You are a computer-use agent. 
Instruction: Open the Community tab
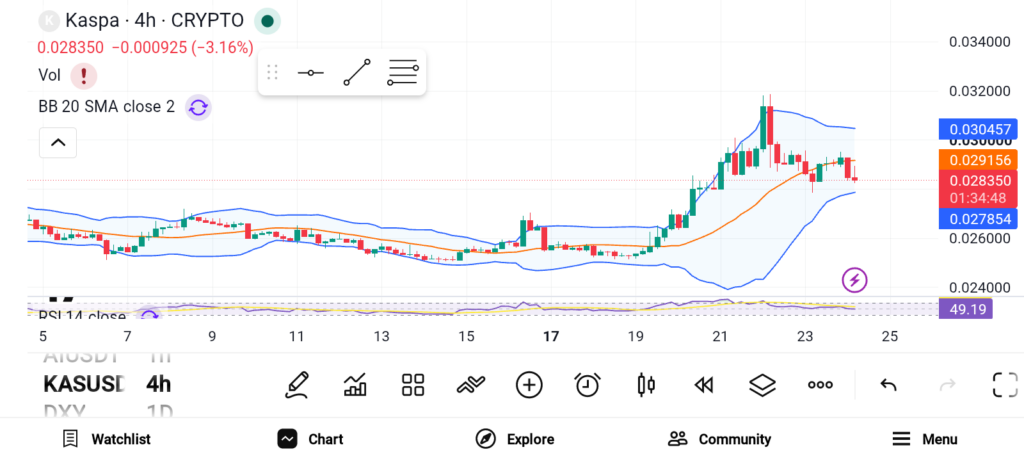[720, 439]
